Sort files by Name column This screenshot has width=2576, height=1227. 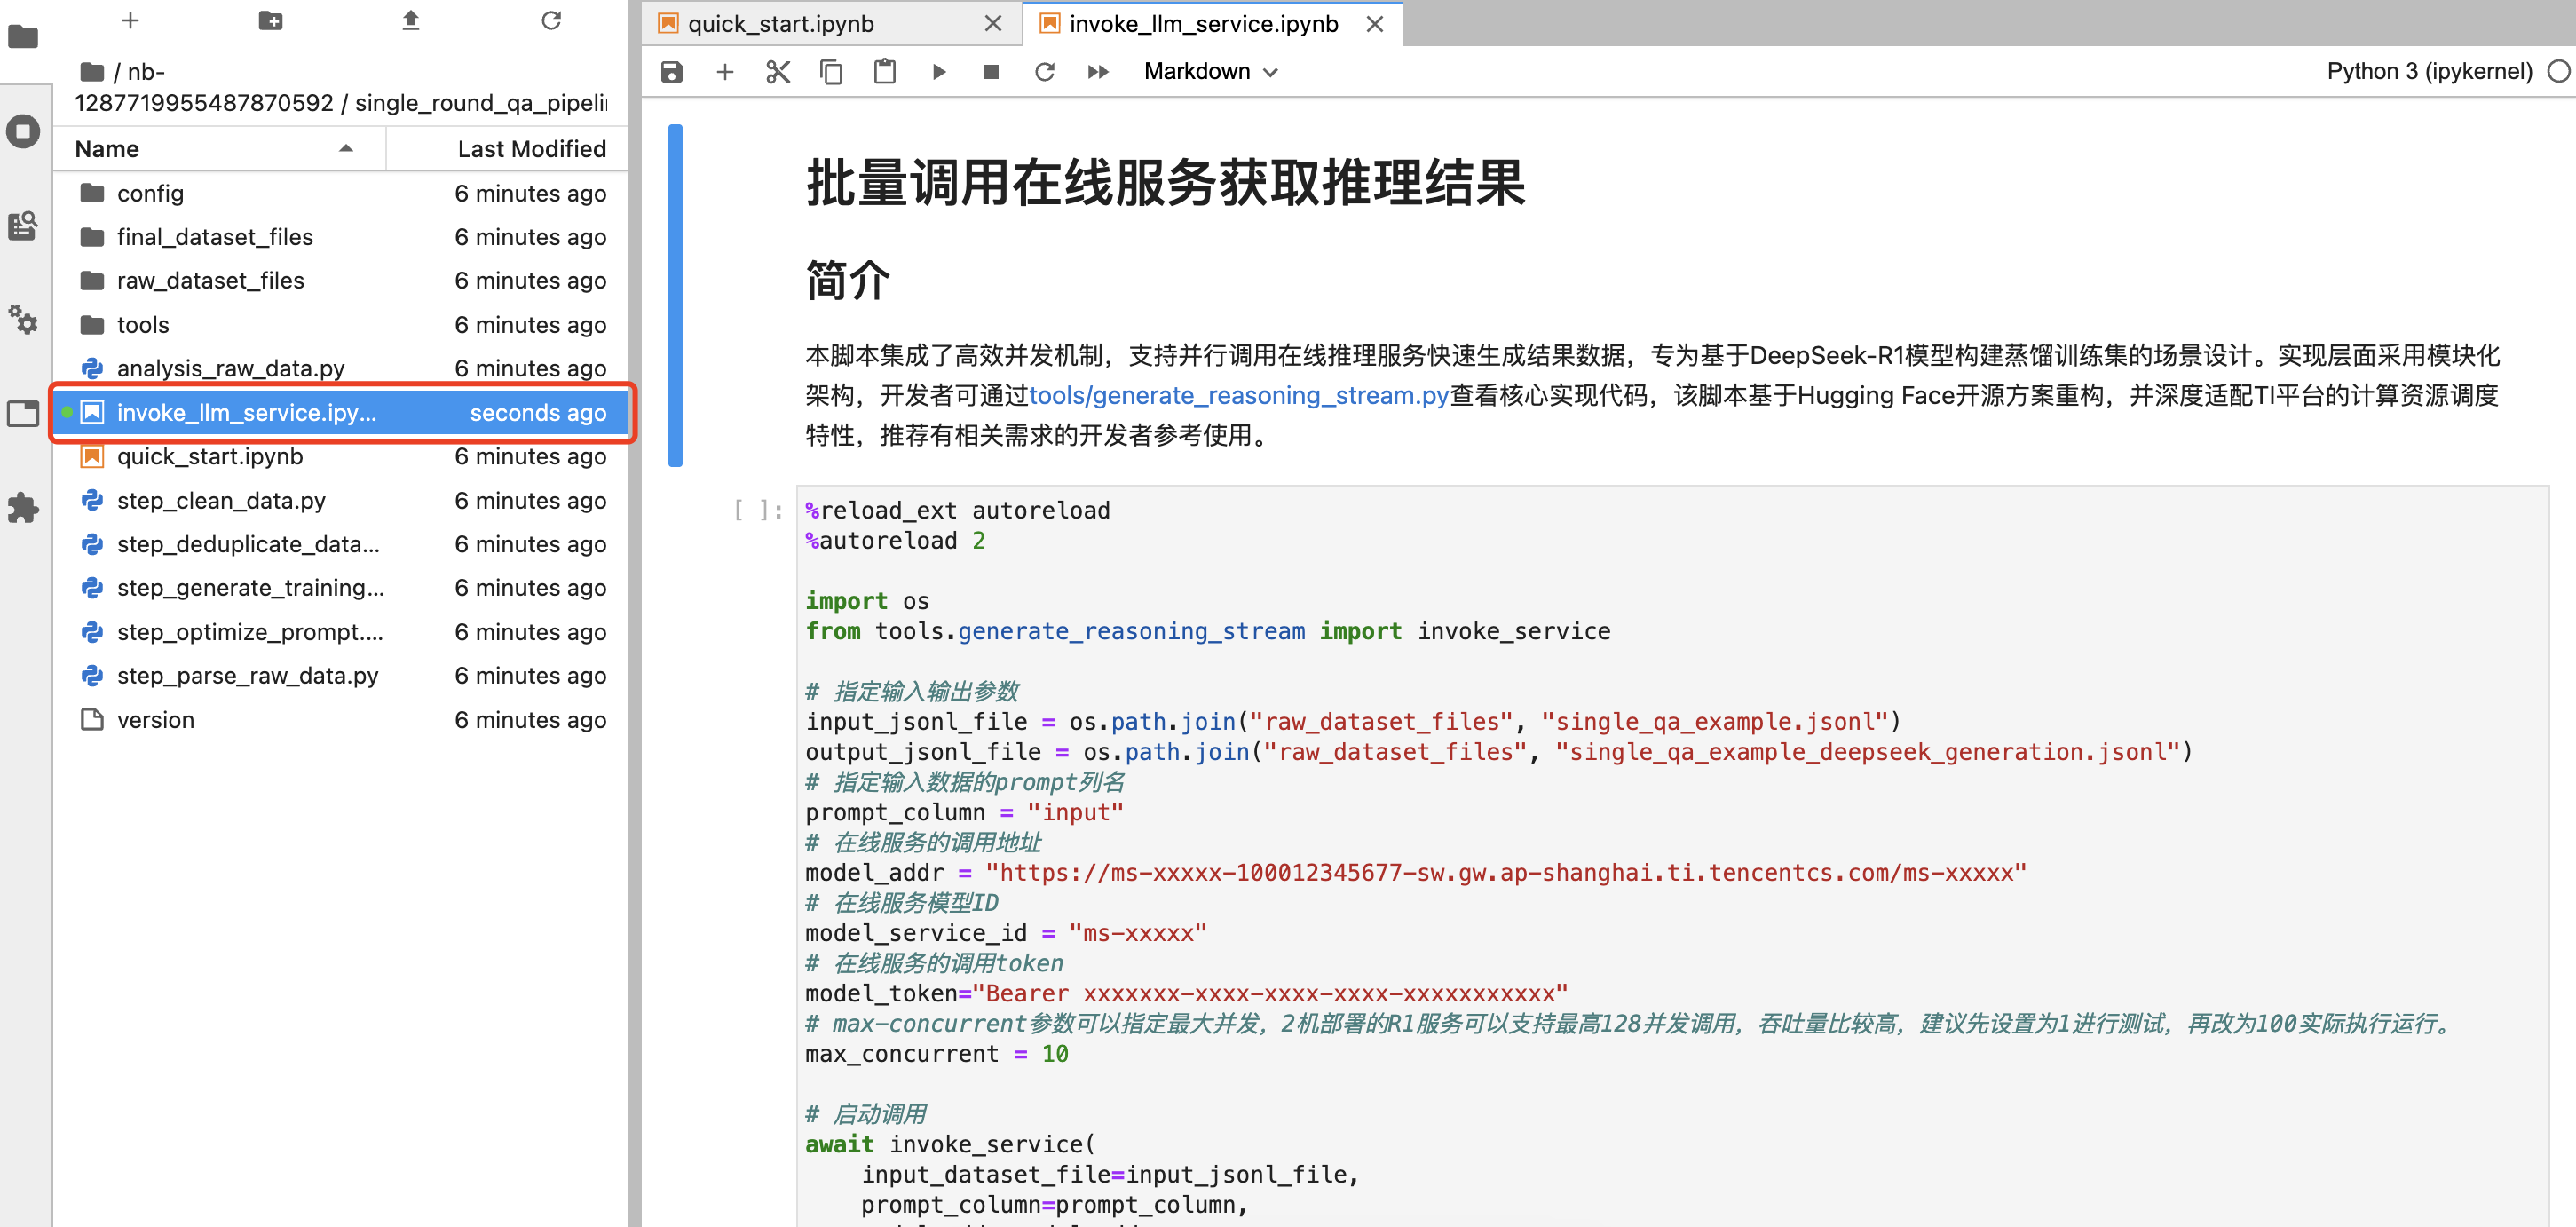tap(218, 149)
